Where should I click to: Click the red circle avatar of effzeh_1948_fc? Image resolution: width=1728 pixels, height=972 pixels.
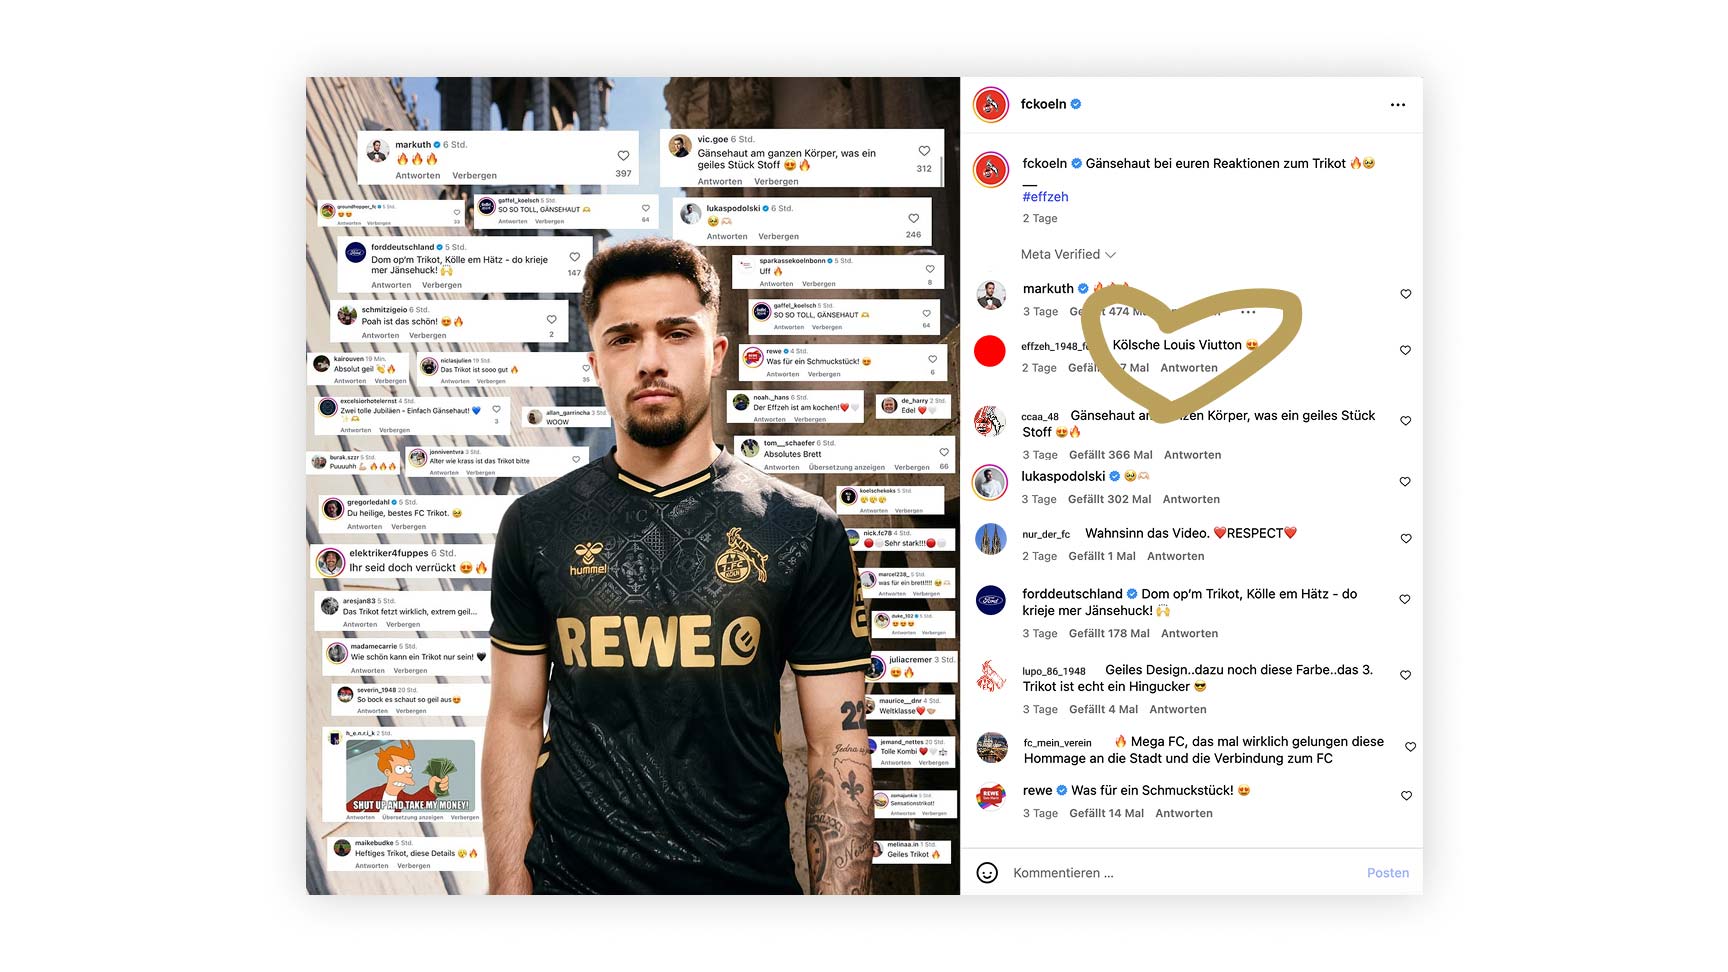tap(990, 351)
